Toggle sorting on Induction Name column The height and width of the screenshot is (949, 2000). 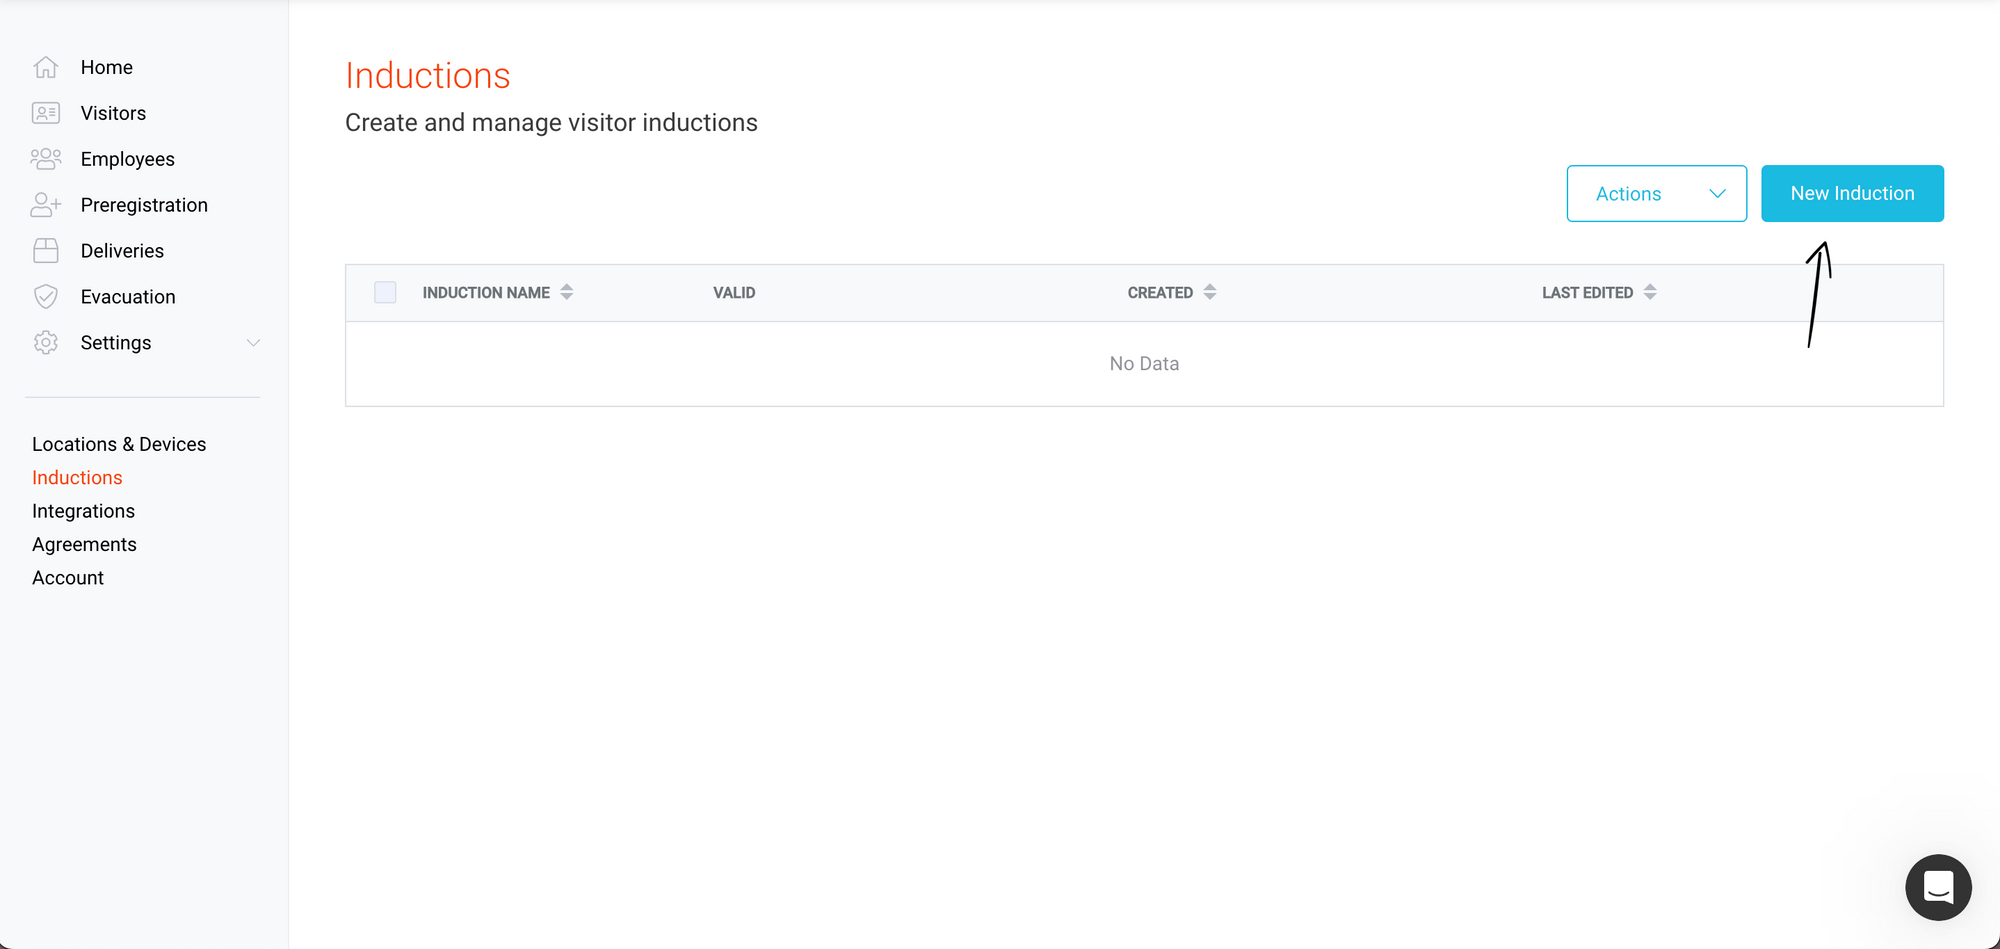pos(567,292)
